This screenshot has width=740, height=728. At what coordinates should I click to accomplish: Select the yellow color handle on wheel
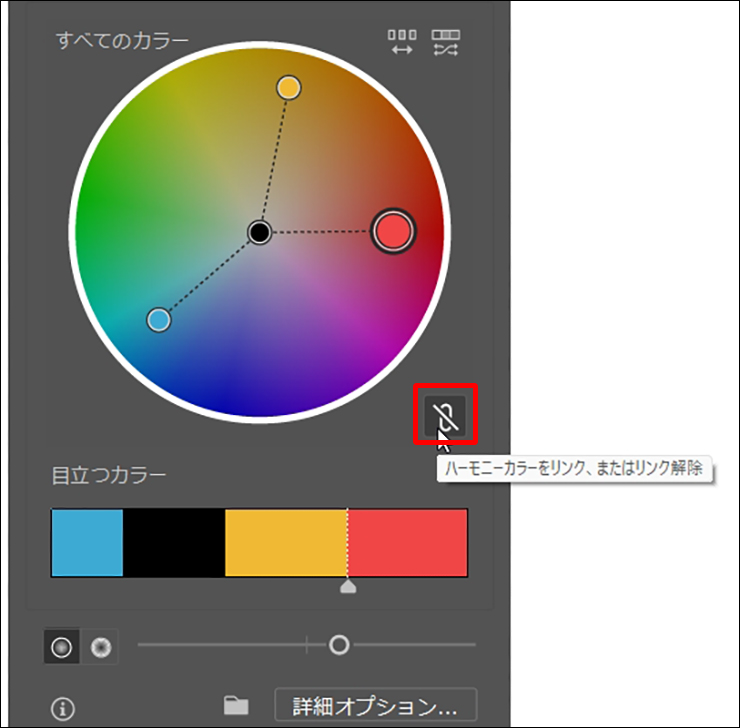(x=288, y=88)
